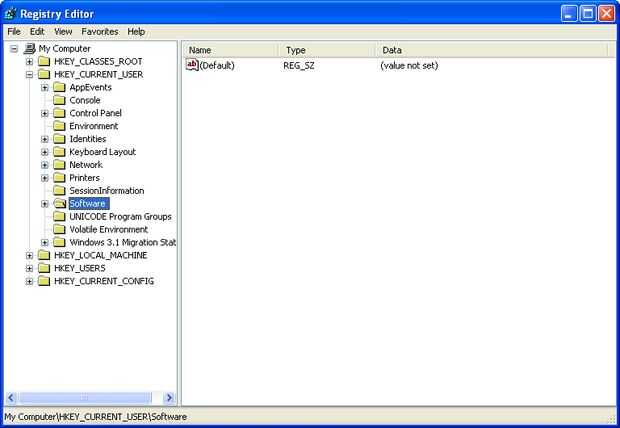This screenshot has height=428, width=620.
Task: Expand the Control Panel key
Action: point(45,114)
